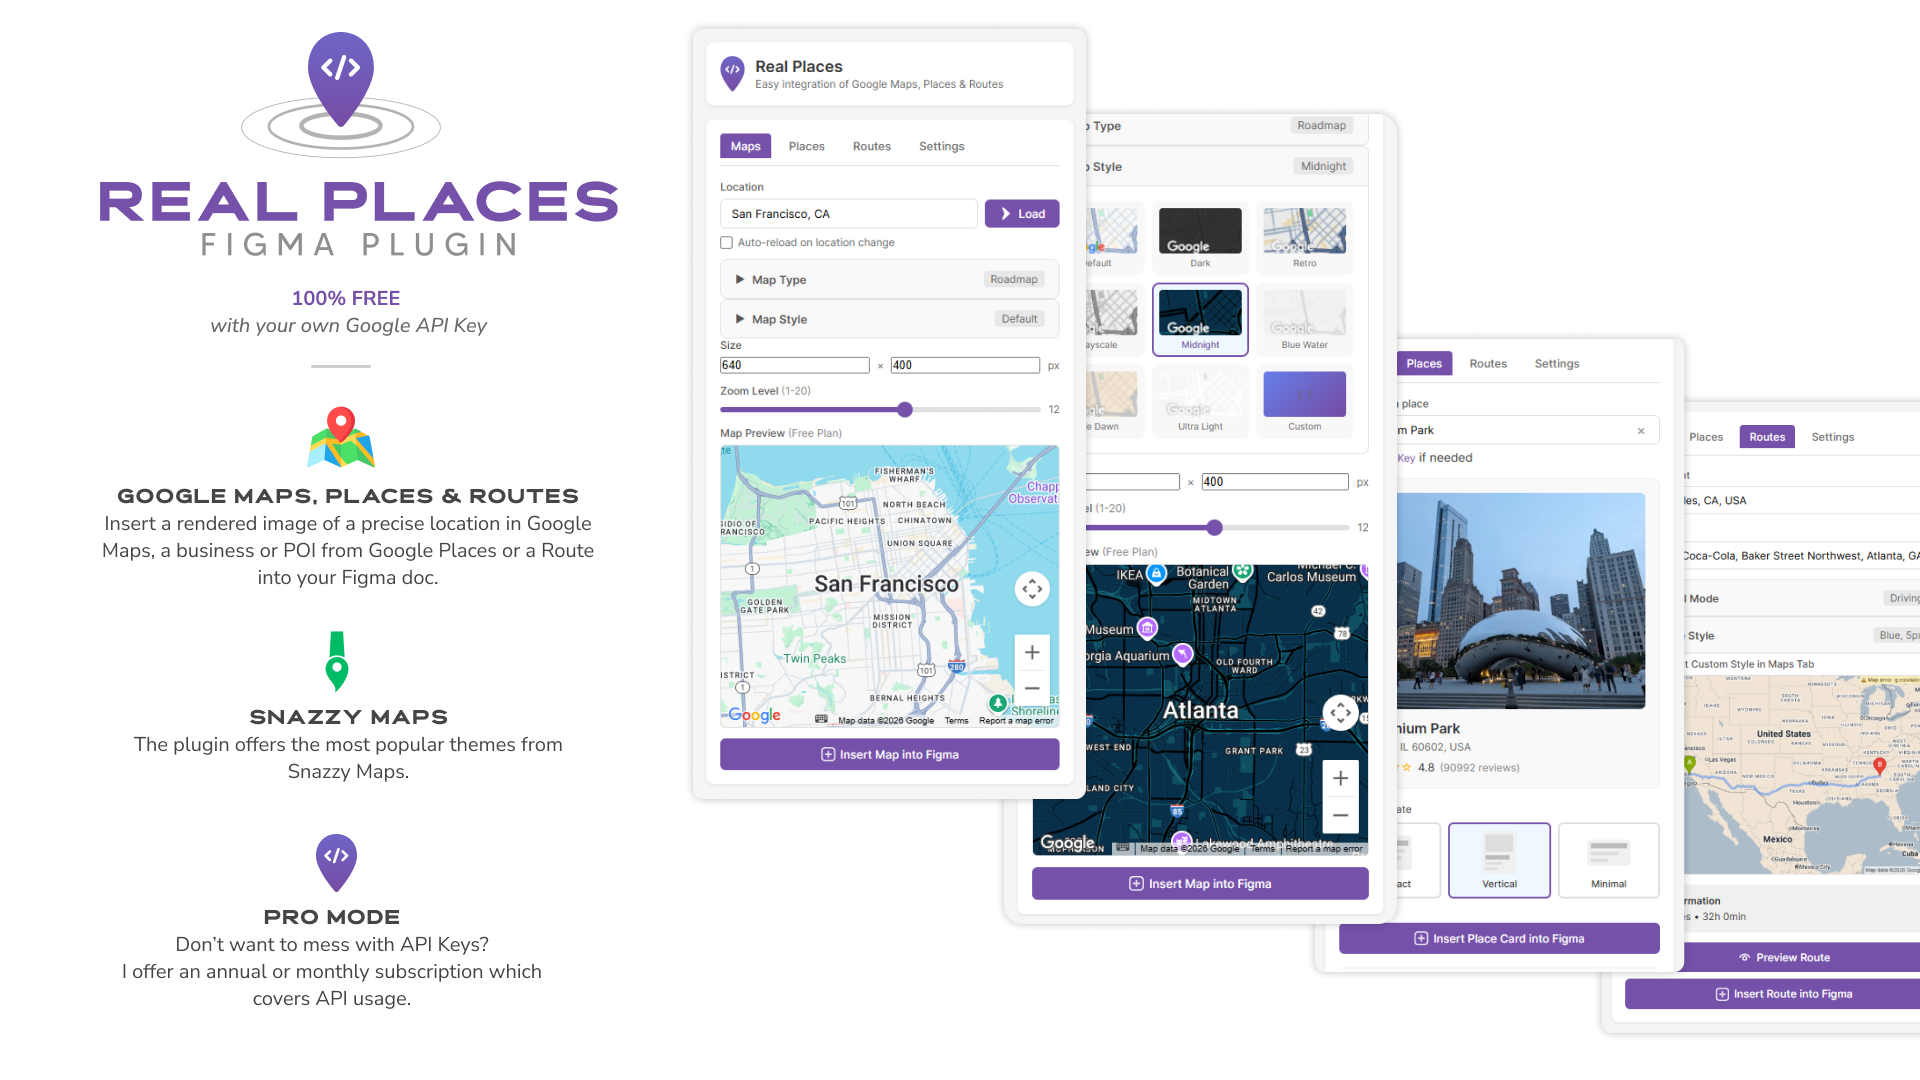Click the pan control on the Atlanta map preview
The width and height of the screenshot is (1920, 1080).
pyautogui.click(x=1341, y=712)
